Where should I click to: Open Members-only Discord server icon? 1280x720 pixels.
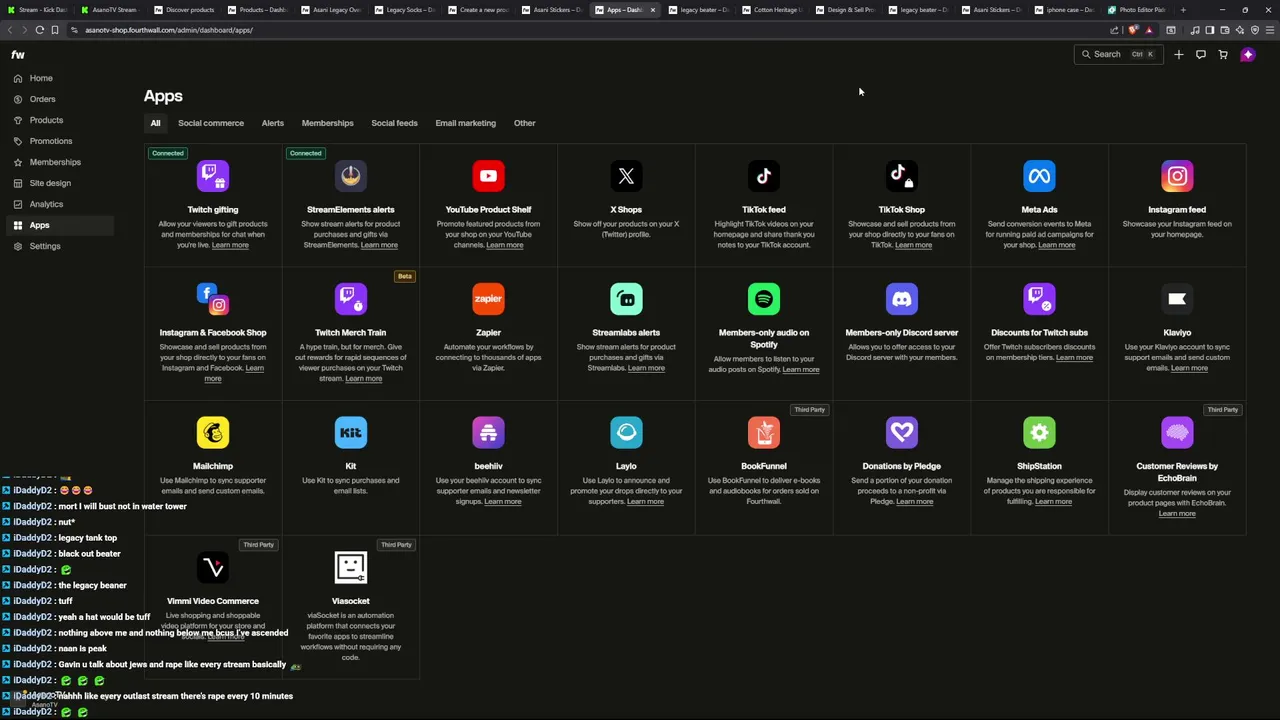(901, 299)
